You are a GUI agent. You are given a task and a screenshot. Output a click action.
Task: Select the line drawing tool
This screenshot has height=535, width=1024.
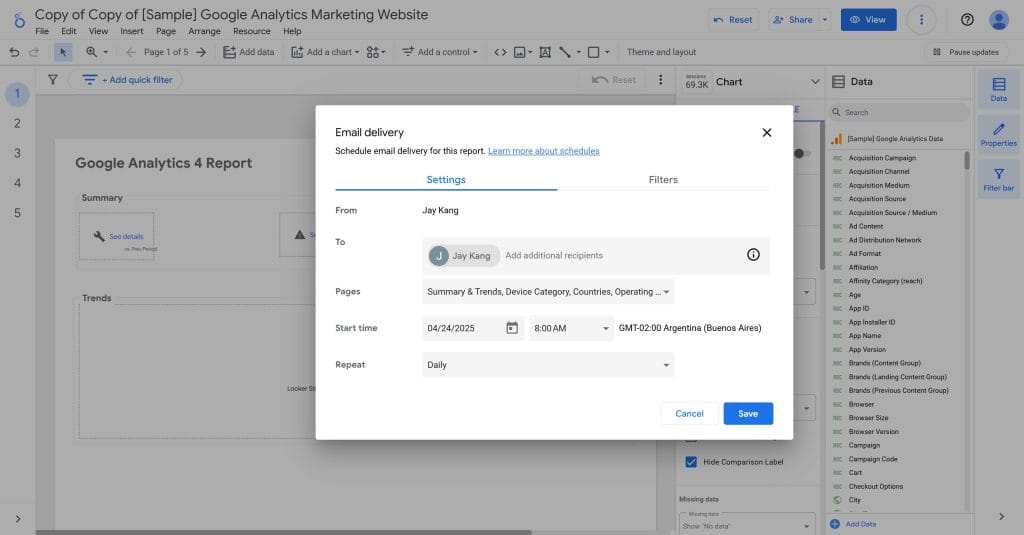[566, 52]
